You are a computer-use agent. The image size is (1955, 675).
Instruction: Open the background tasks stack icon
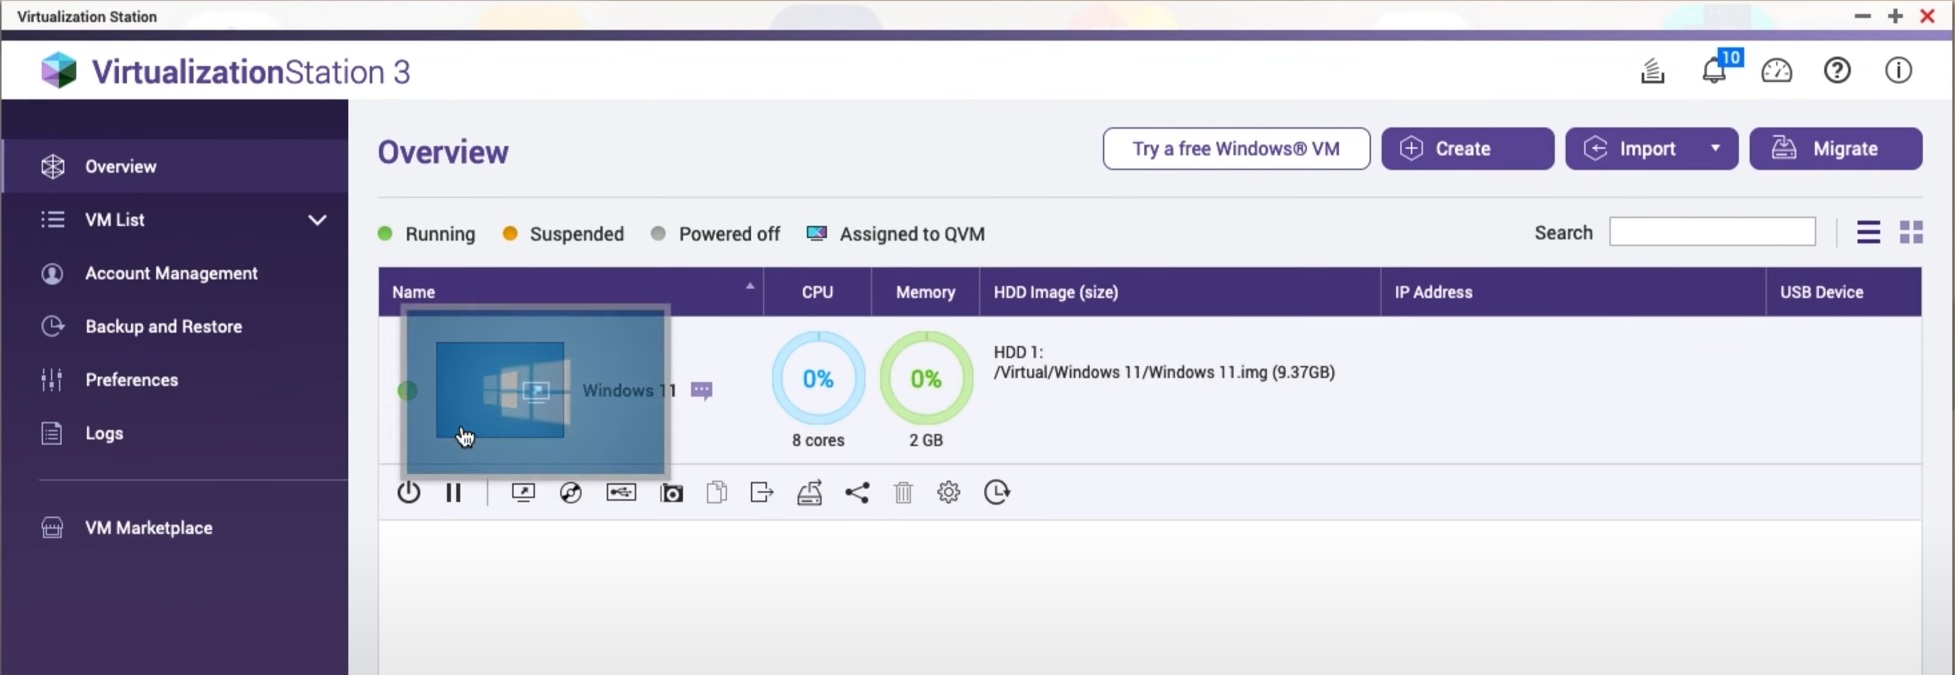point(1653,71)
